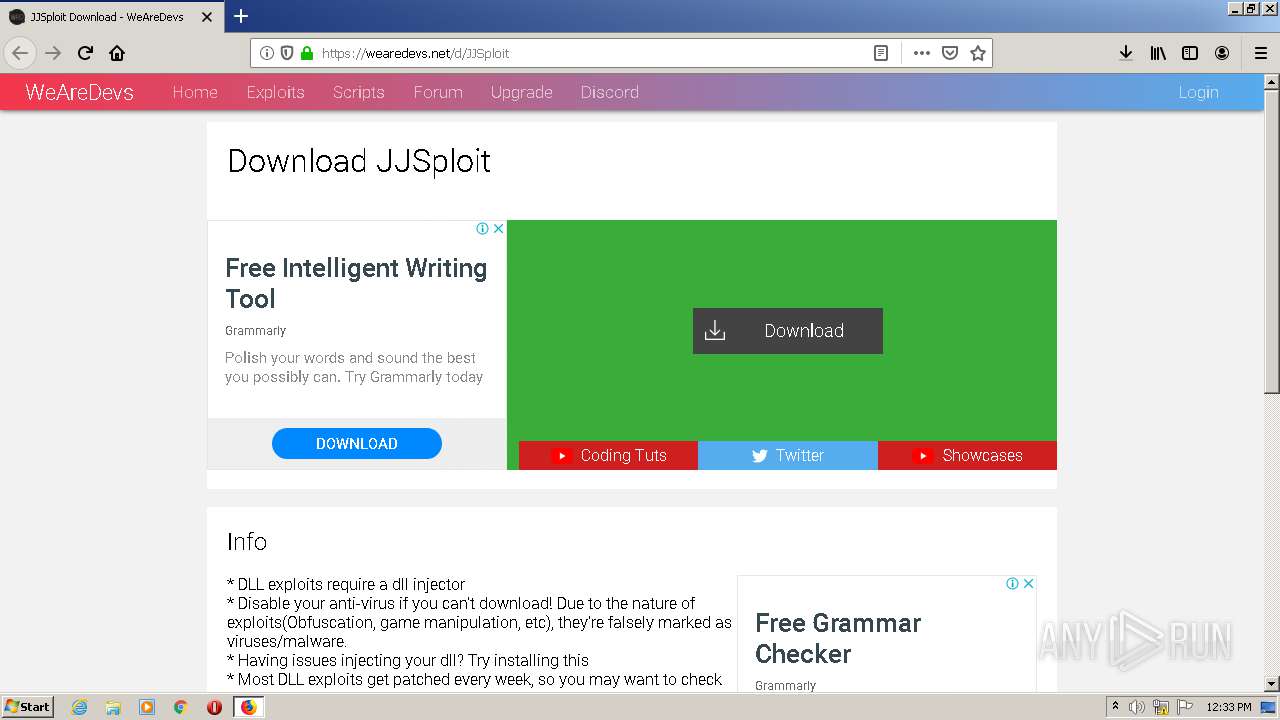Viewport: 1280px width, 720px height.
Task: Open File Explorer from taskbar
Action: (x=113, y=707)
